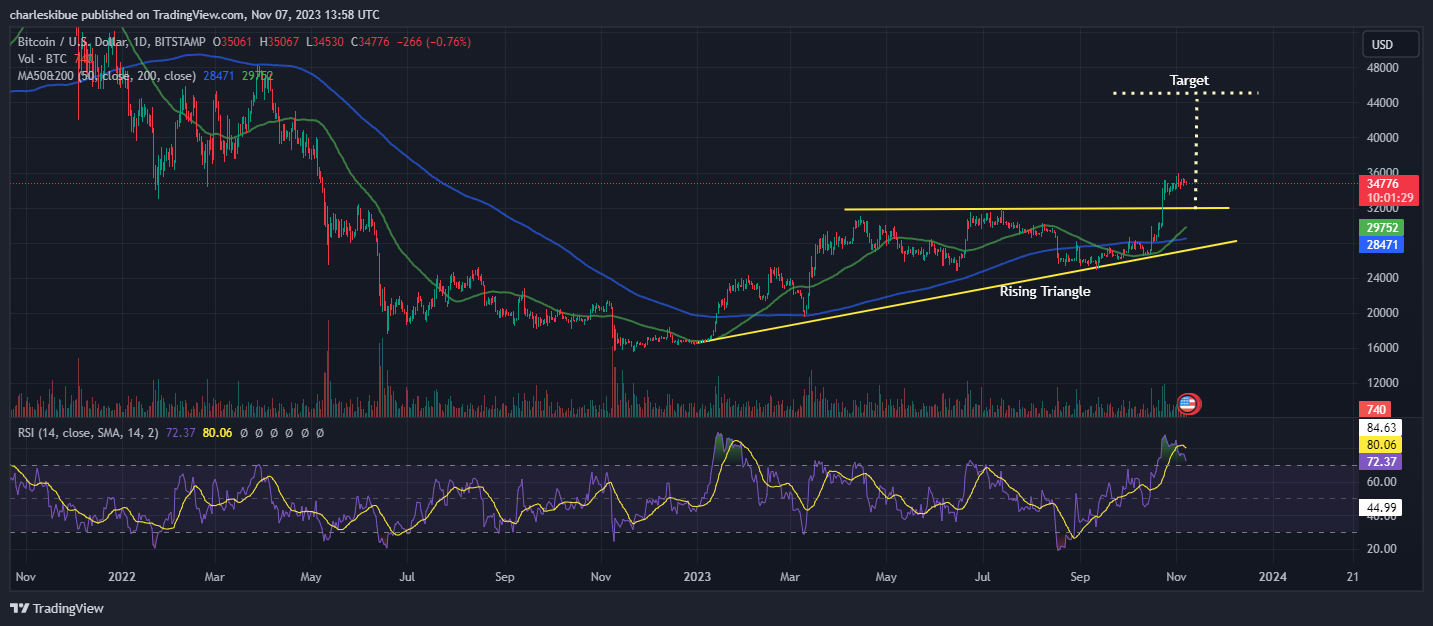
Task: Click the 2024 time-axis label
Action: [x=1273, y=577]
